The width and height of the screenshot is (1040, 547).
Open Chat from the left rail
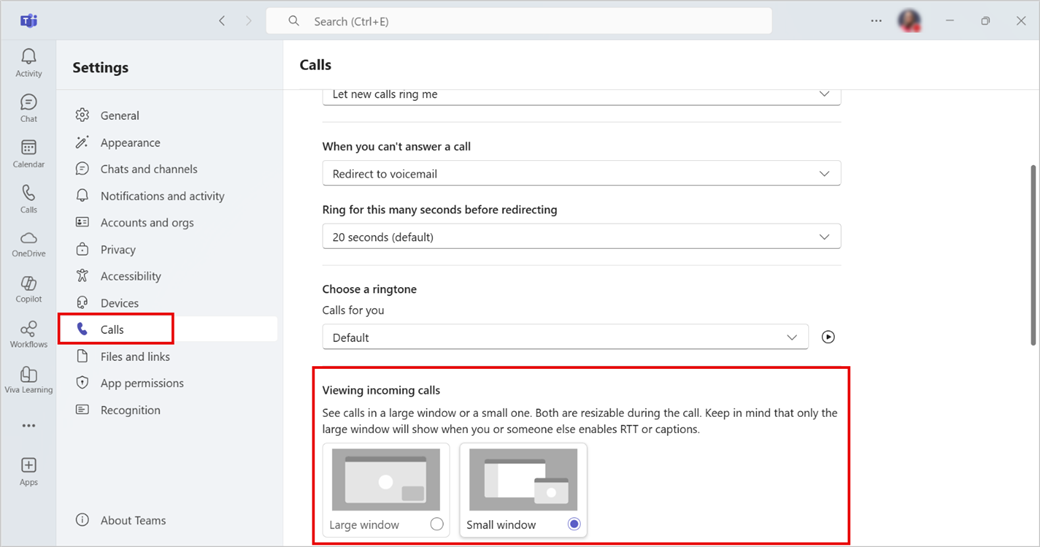coord(29,108)
